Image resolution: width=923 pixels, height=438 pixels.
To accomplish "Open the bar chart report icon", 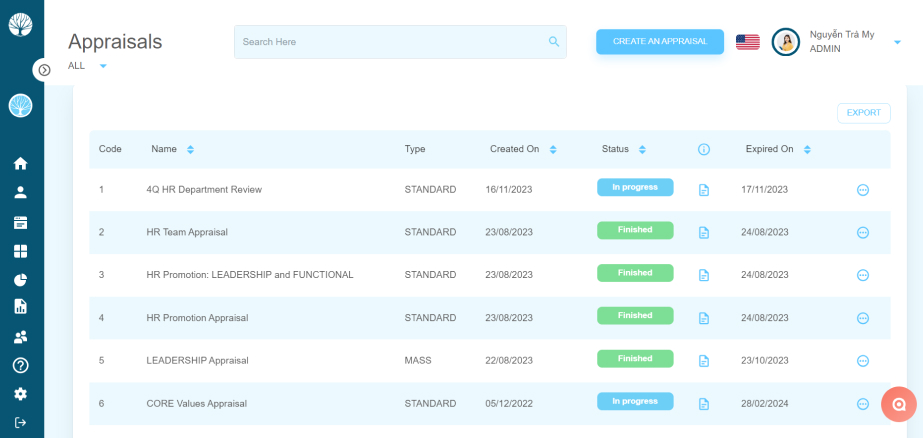I will coord(21,306).
